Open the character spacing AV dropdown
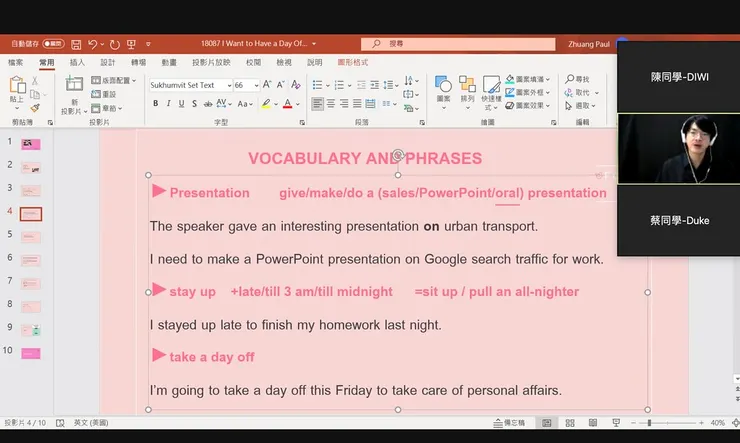 click(224, 103)
